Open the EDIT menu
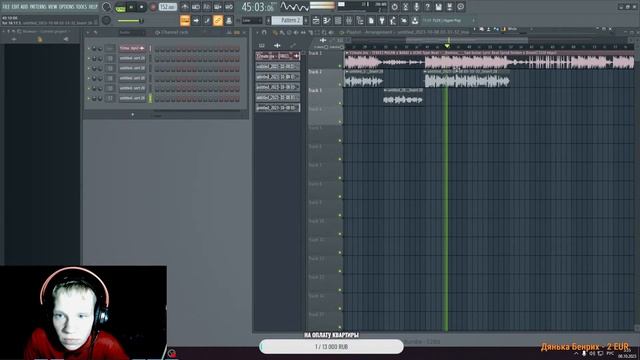Image resolution: width=640 pixels, height=360 pixels. pos(15,7)
